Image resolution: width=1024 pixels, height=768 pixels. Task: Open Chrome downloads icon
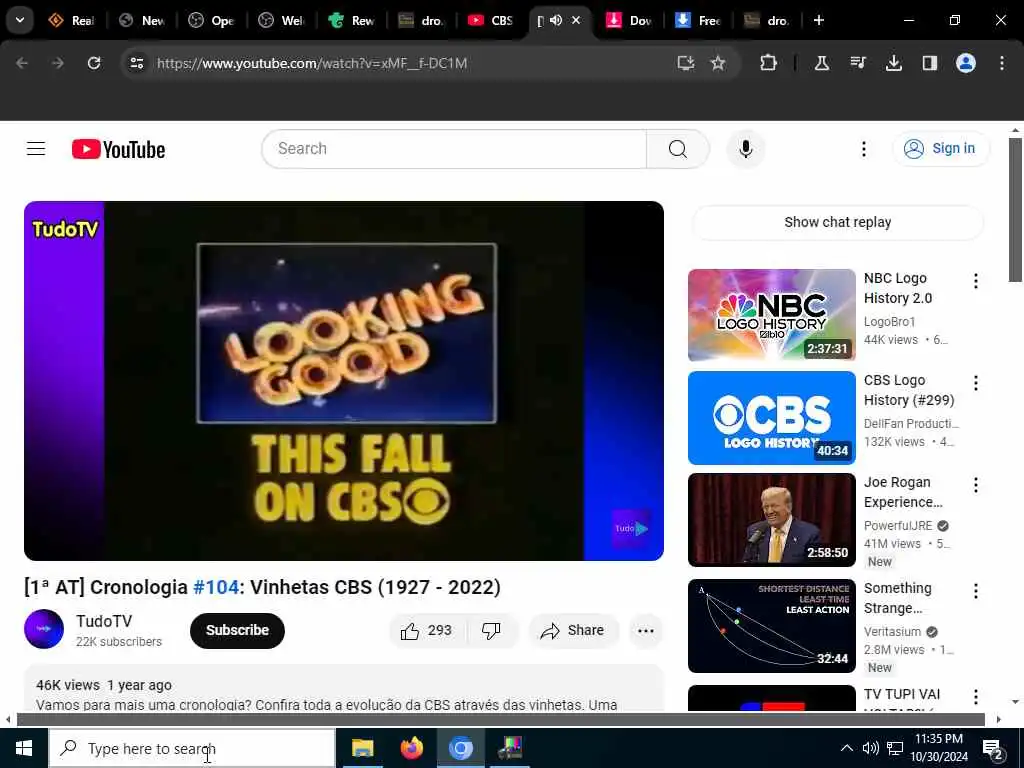pyautogui.click(x=893, y=63)
